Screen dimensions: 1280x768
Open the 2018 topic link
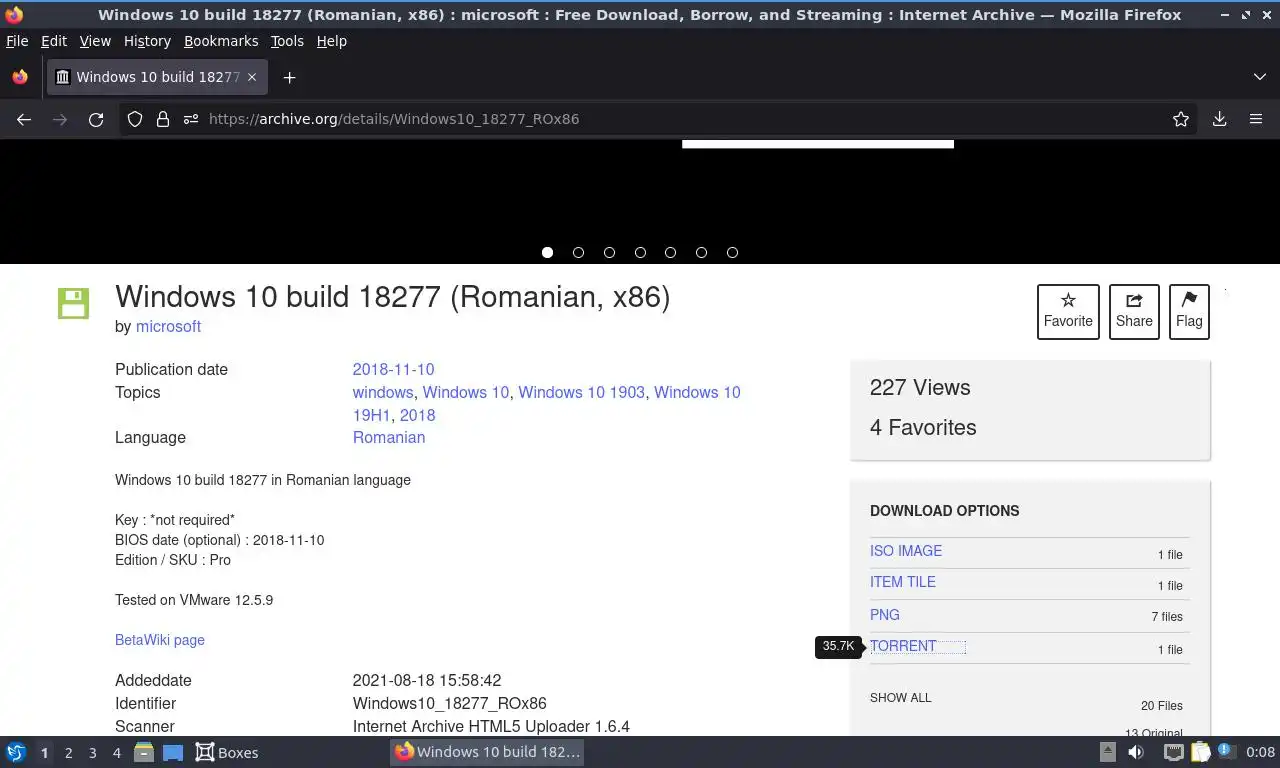coord(417,415)
